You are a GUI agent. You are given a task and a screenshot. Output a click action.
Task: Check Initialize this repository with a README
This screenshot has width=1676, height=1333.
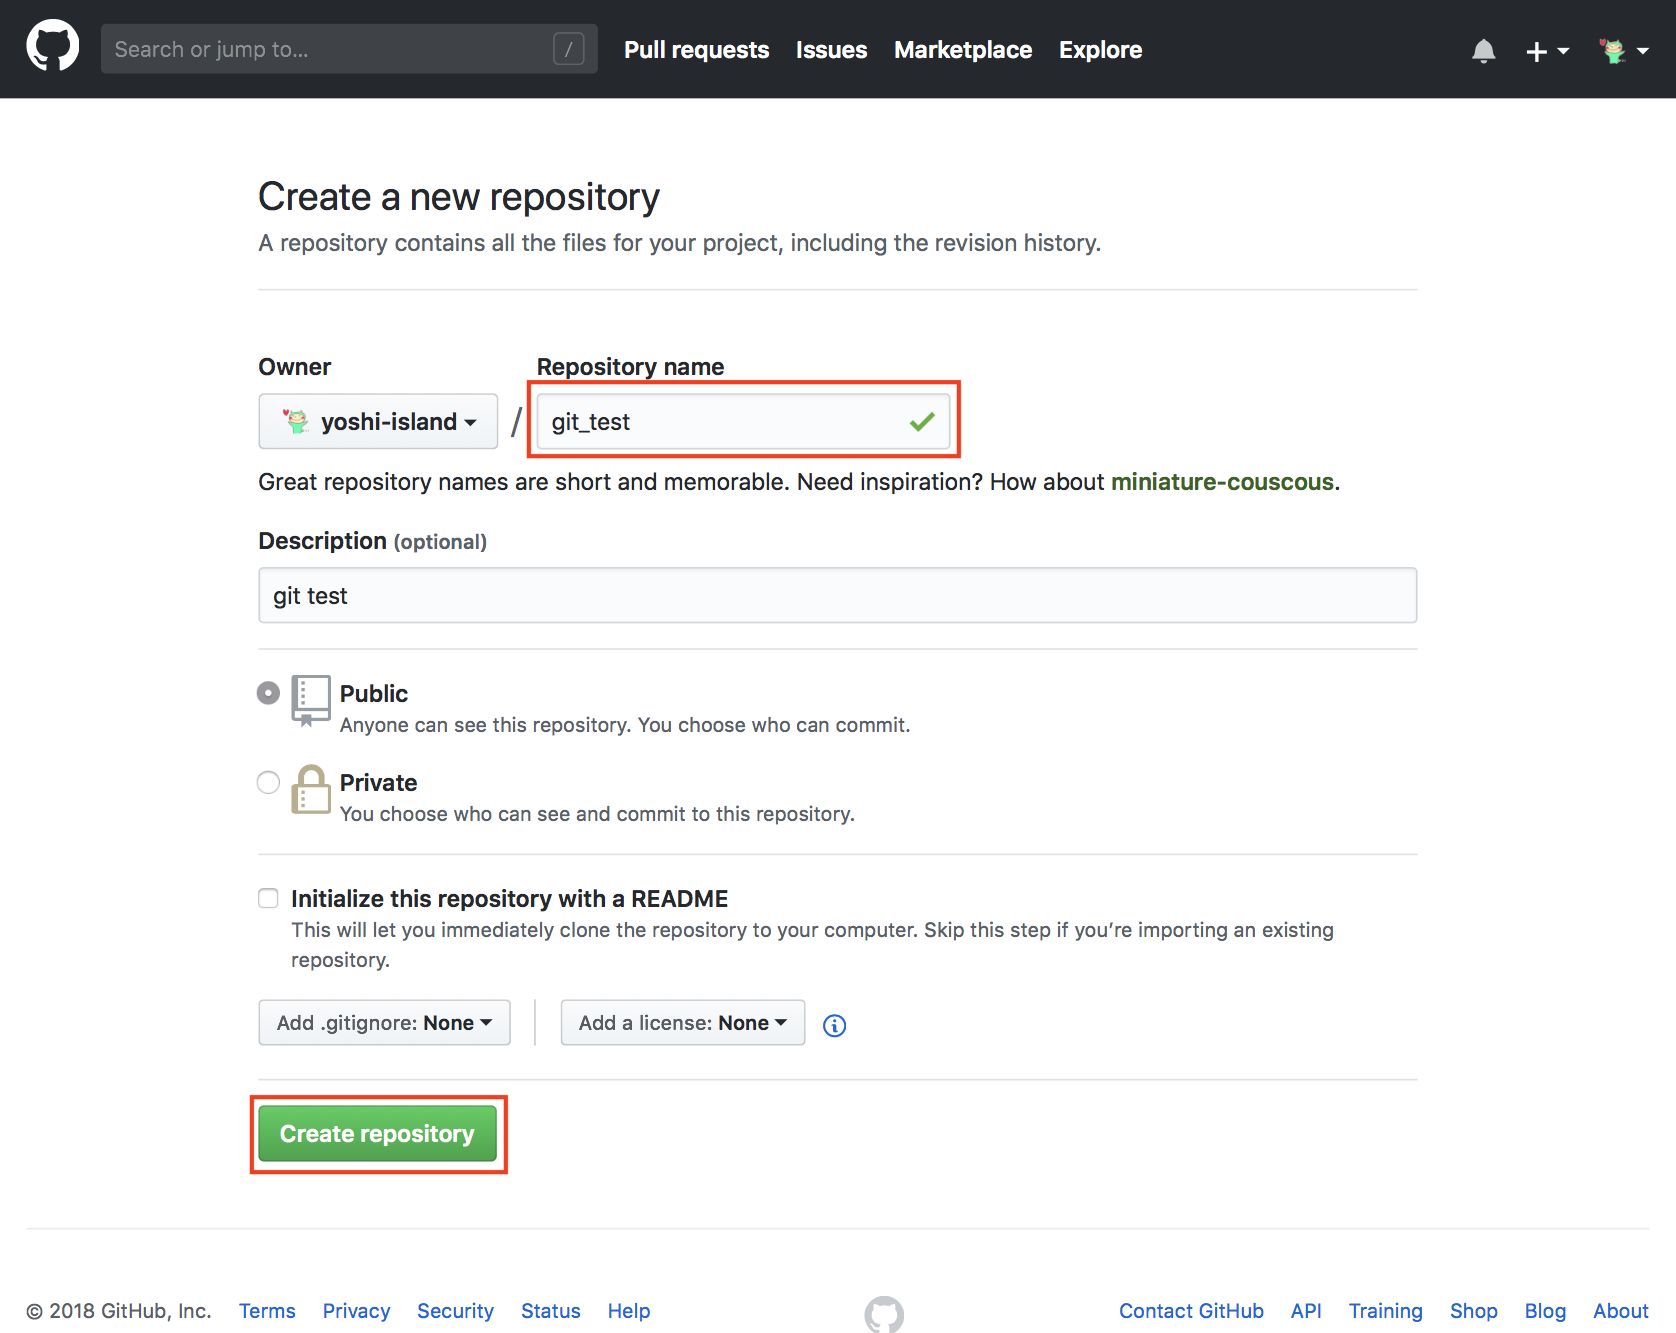tap(268, 898)
